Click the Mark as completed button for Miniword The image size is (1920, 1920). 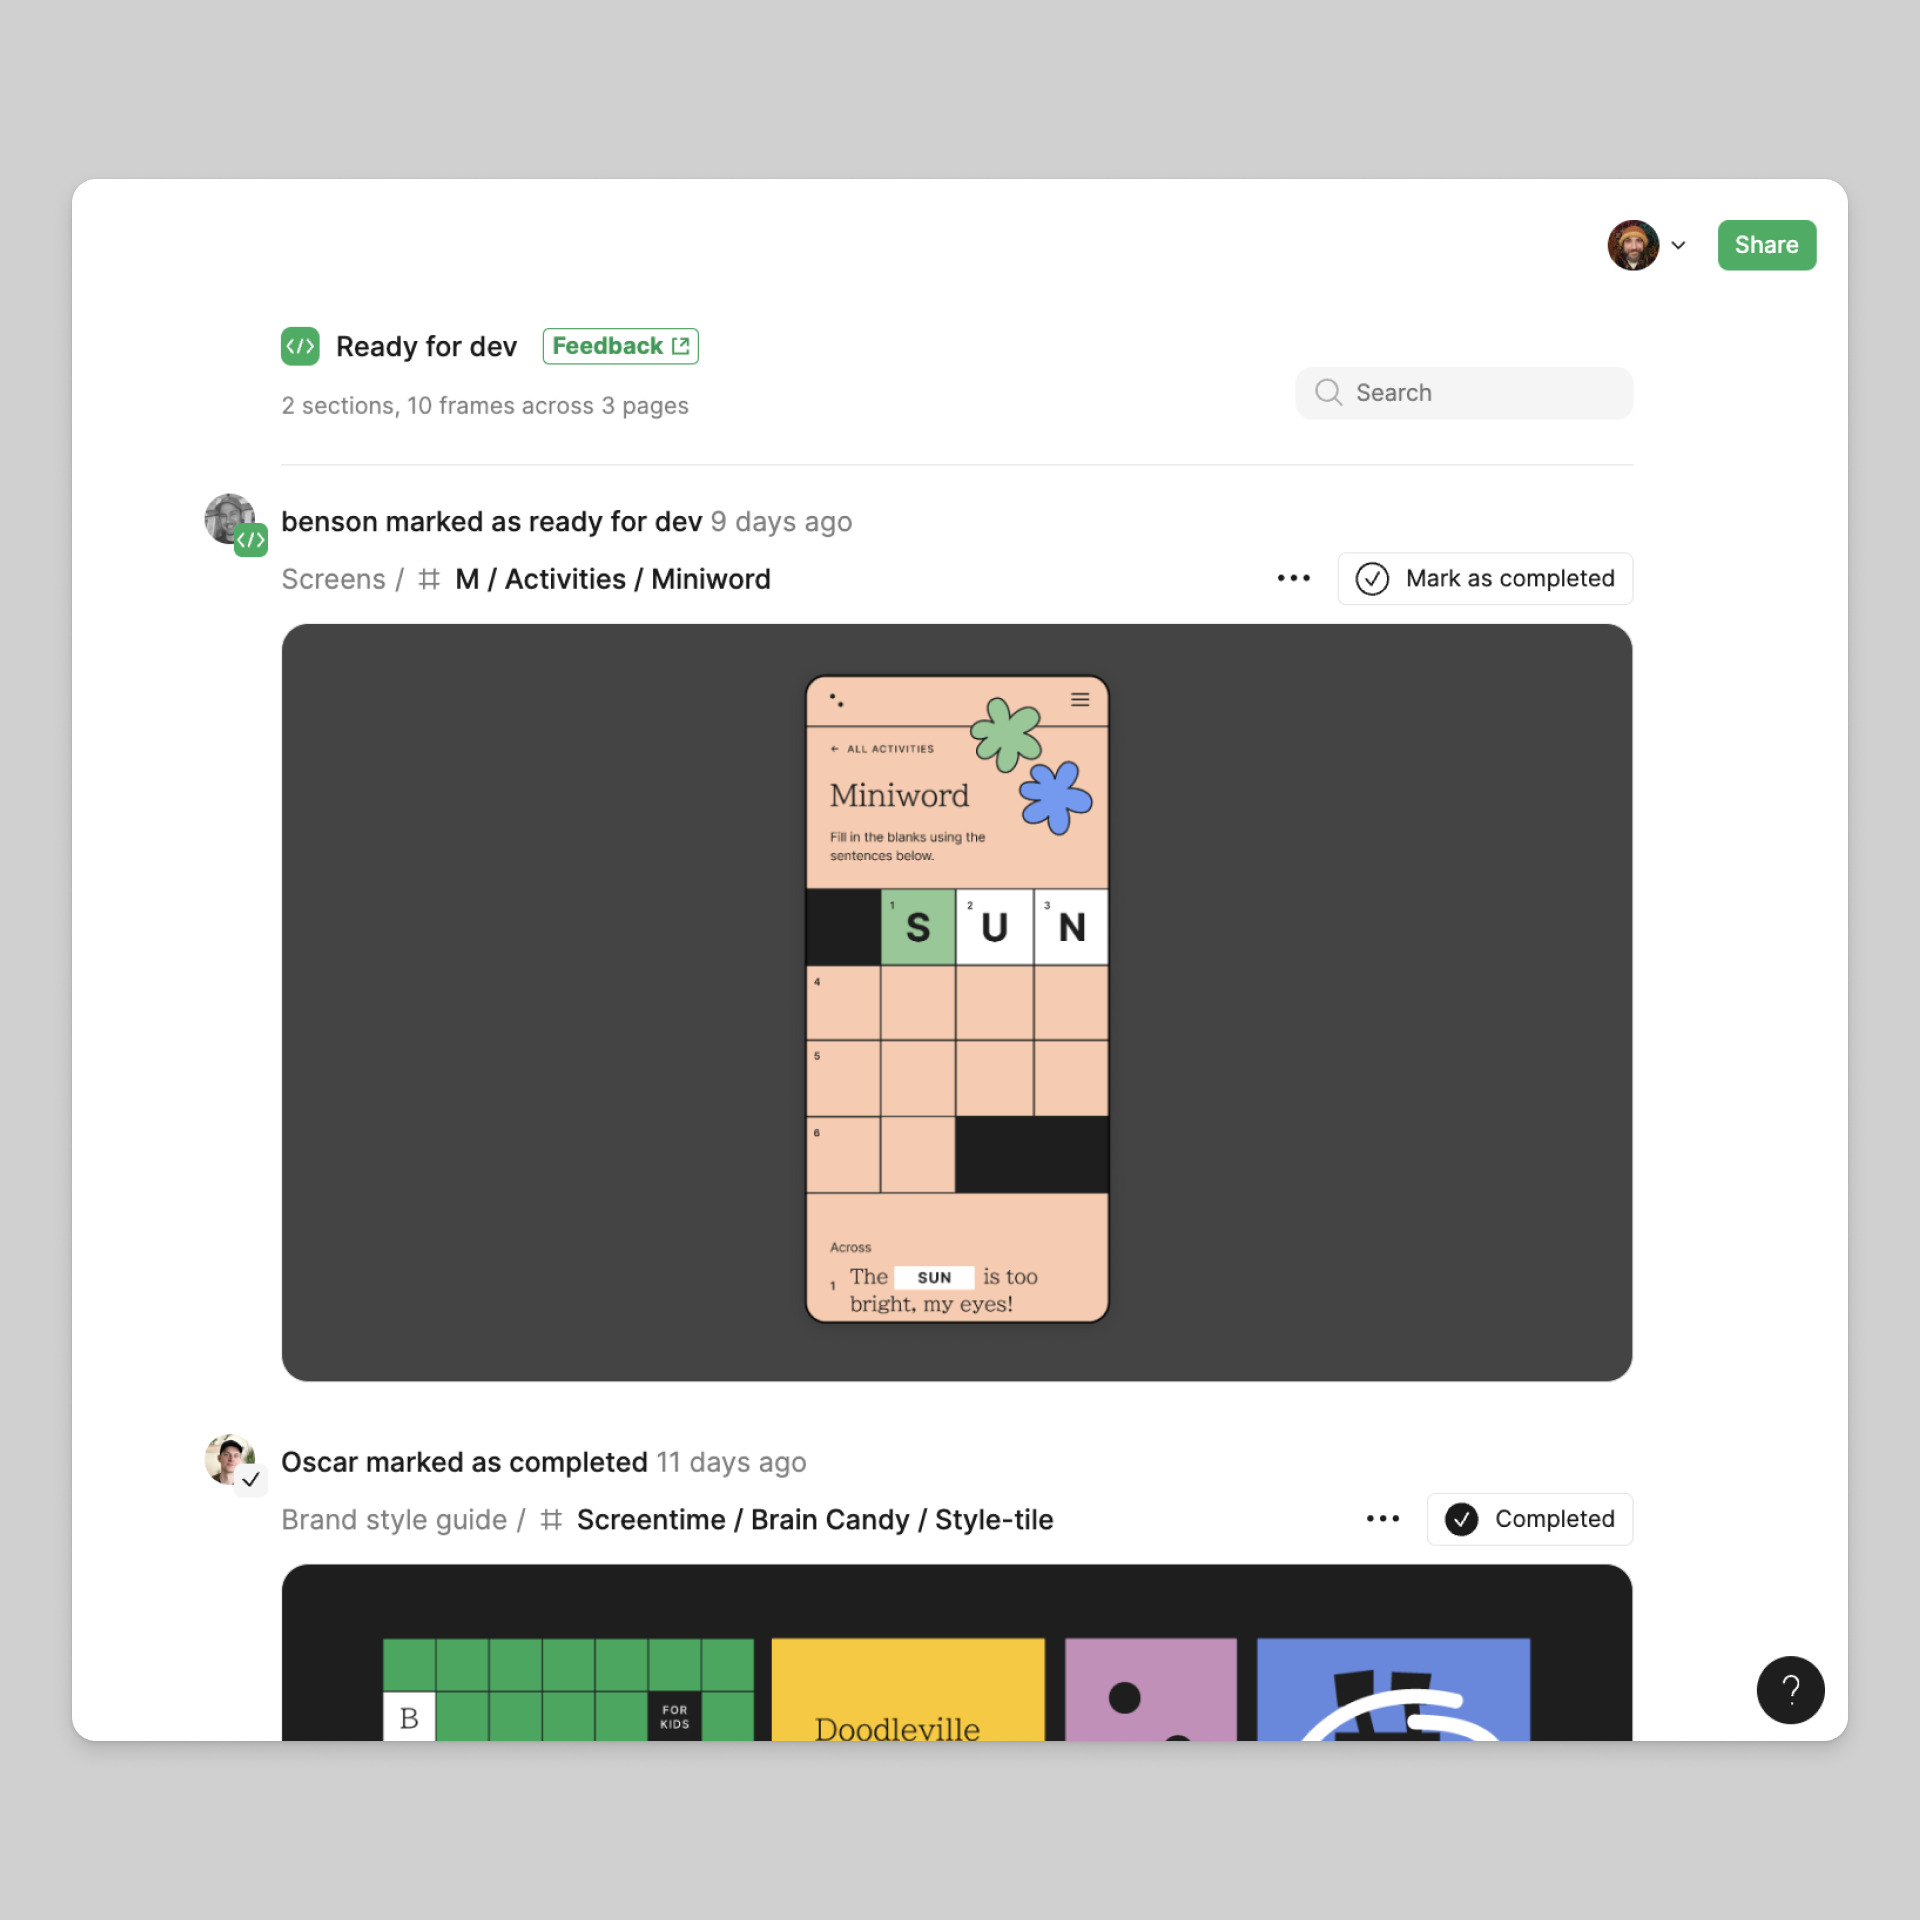pos(1486,577)
